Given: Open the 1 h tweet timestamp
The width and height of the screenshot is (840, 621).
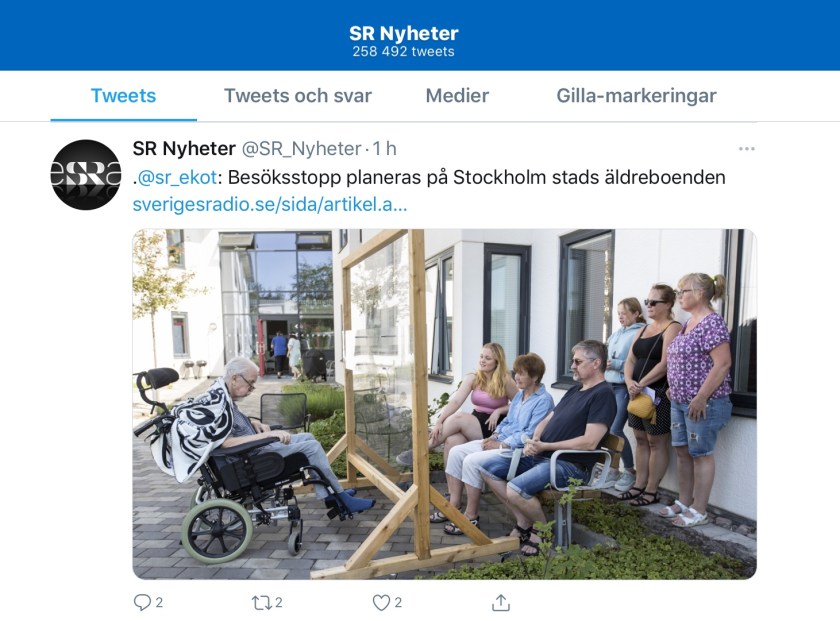Looking at the screenshot, I should 384,148.
